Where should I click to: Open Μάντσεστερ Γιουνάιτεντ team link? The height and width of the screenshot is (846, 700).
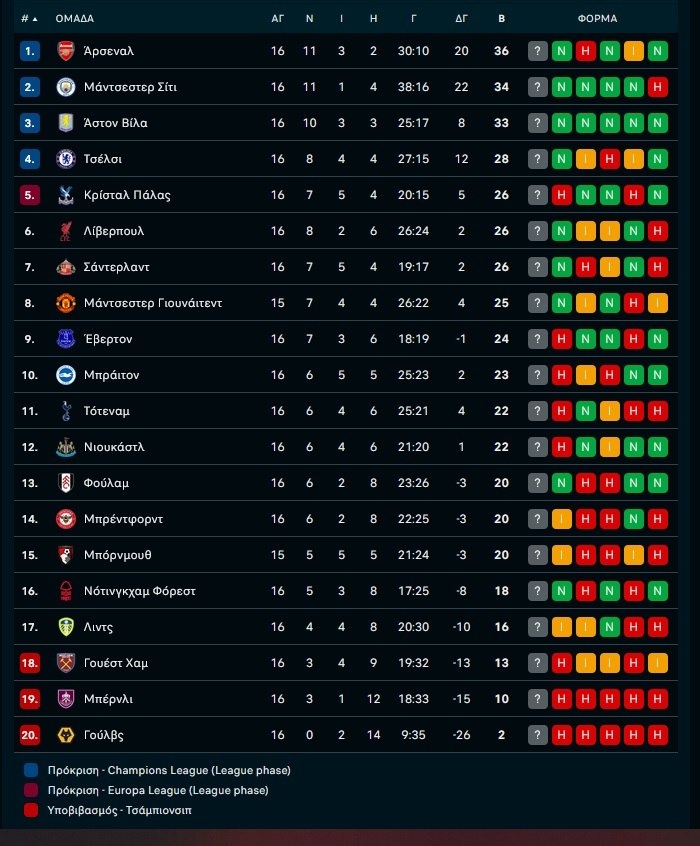[153, 303]
